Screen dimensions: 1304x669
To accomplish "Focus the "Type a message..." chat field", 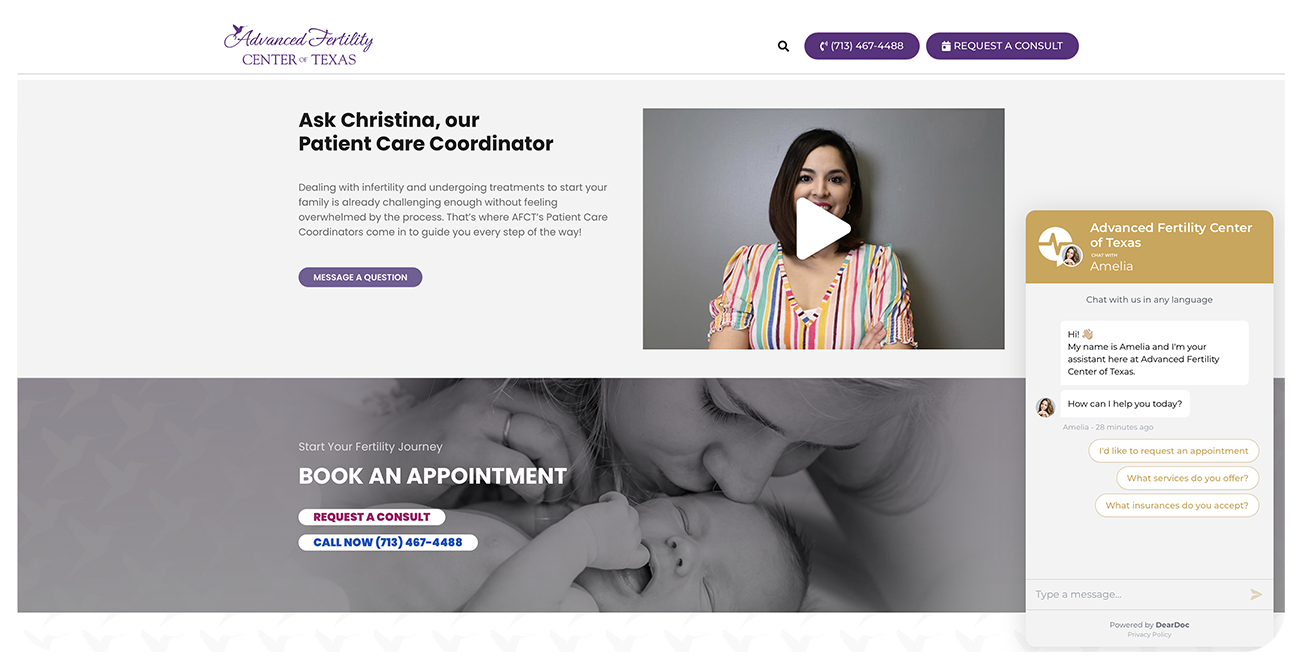I will [1138, 594].
